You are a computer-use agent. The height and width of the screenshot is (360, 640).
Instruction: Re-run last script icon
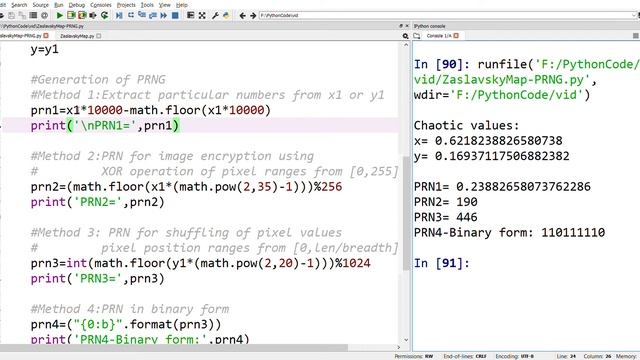[104, 16]
